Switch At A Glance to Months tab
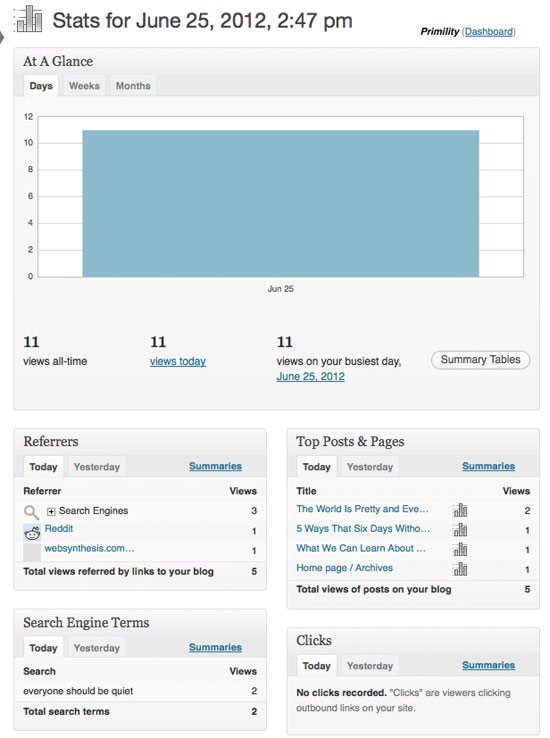550x738 pixels. pyautogui.click(x=133, y=86)
